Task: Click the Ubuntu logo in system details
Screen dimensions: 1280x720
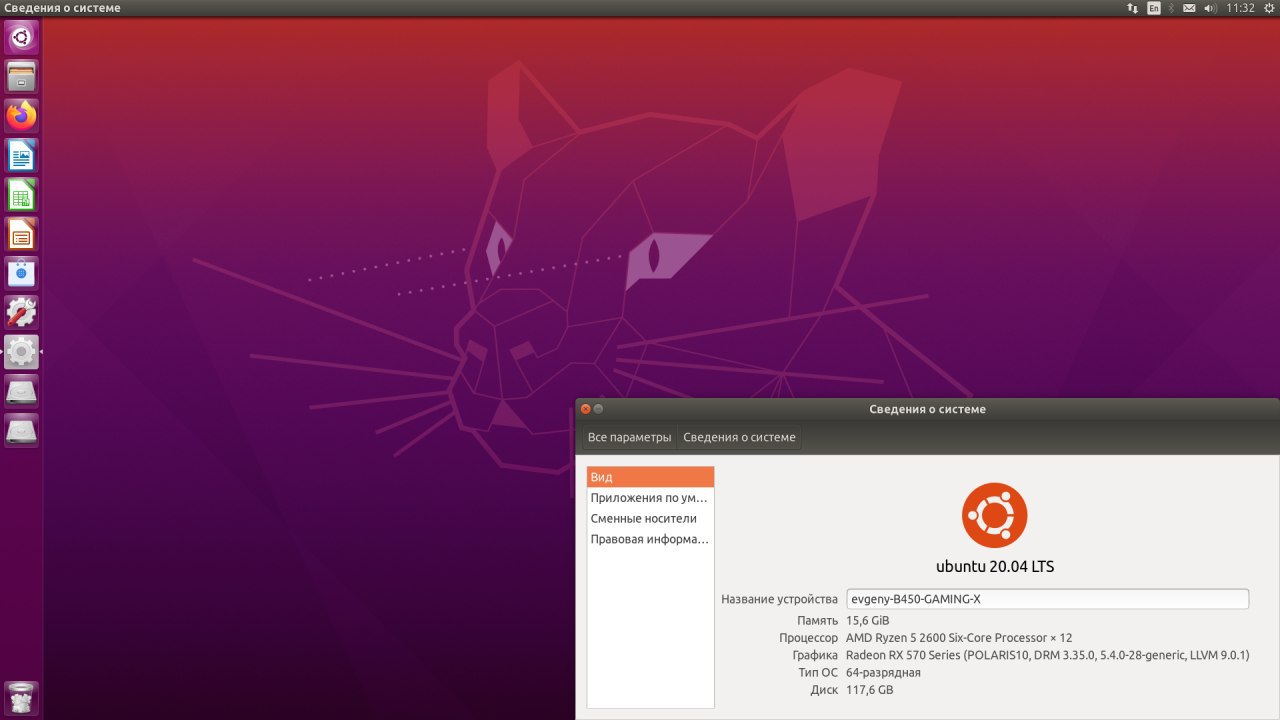Action: tap(995, 515)
